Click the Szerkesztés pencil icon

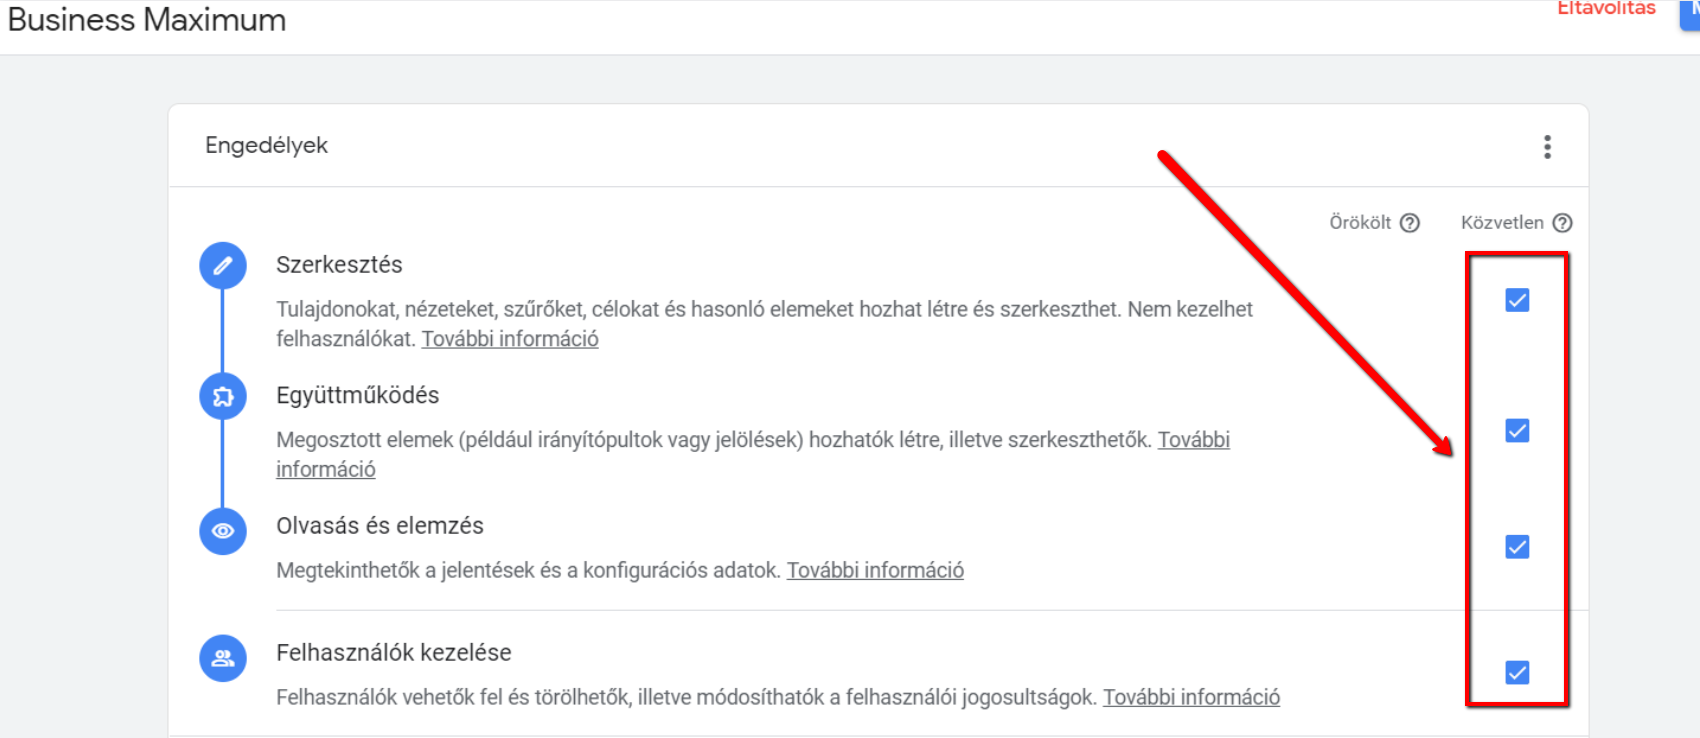coord(223,265)
